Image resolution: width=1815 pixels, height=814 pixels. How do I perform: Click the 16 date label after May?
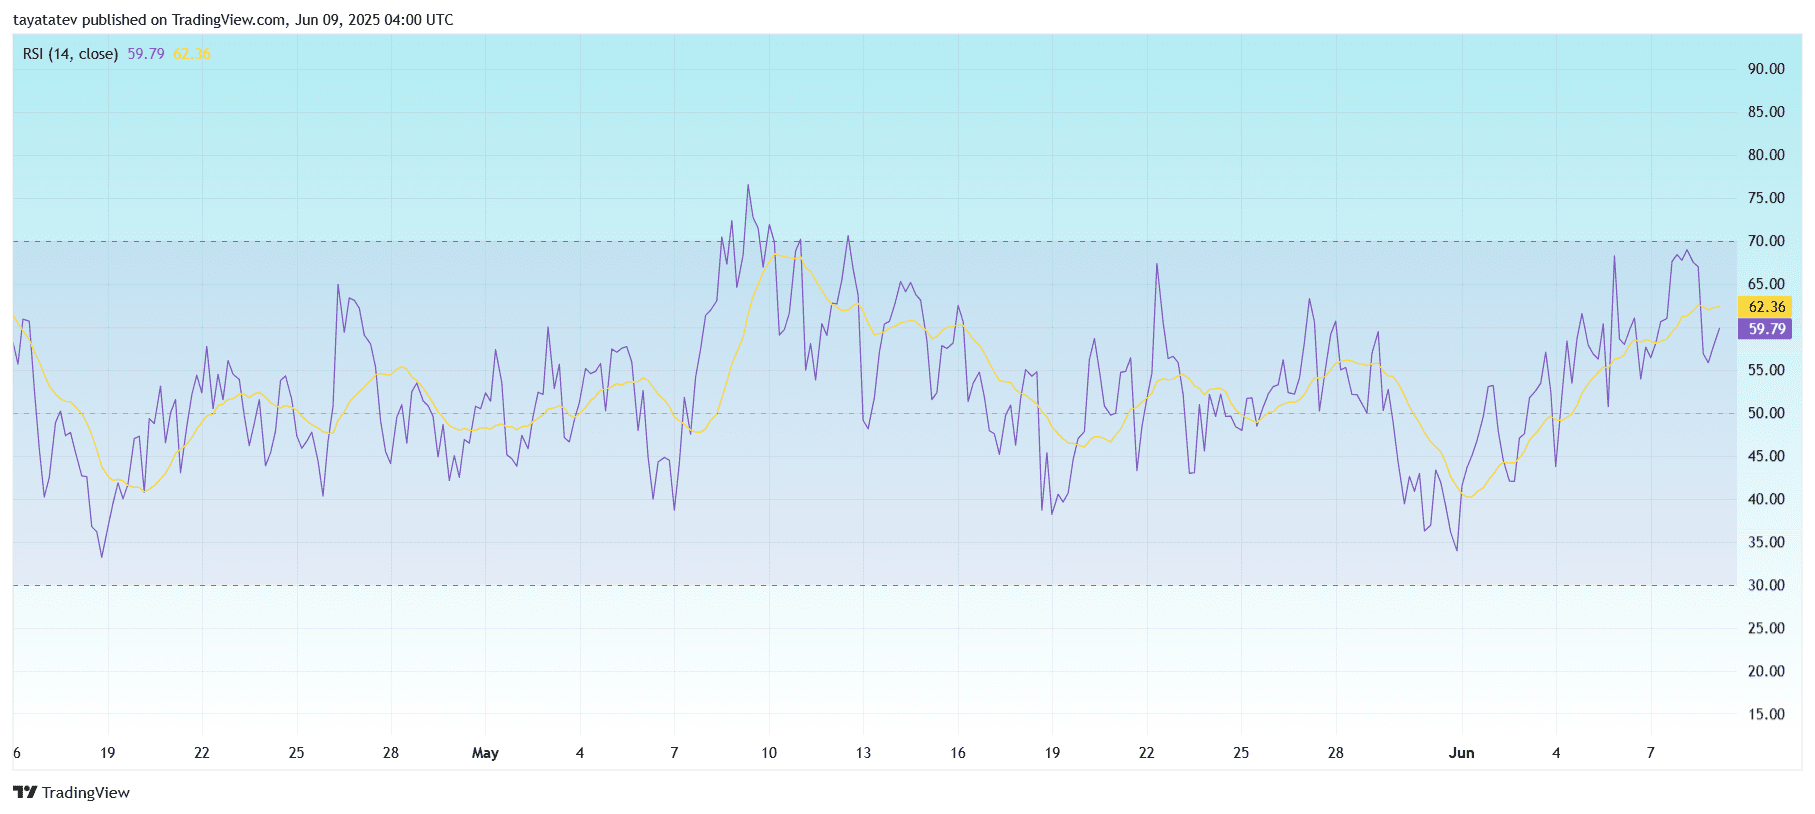958,753
